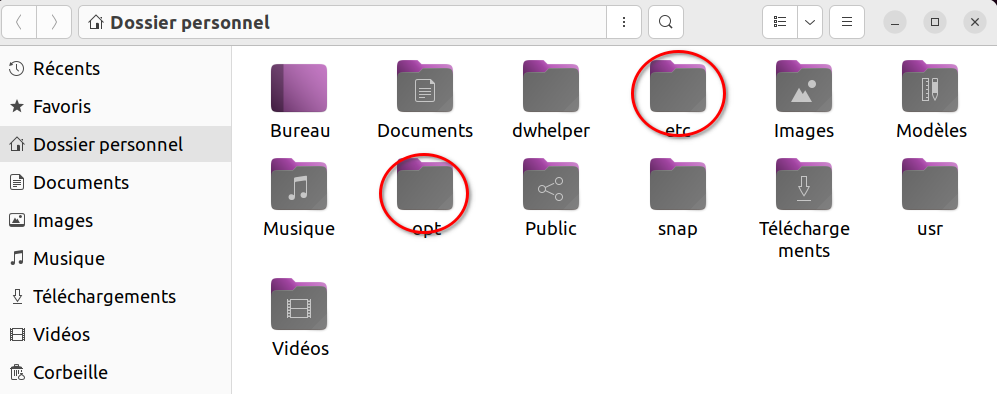The image size is (997, 394).
Task: Close the Files window
Action: [975, 22]
